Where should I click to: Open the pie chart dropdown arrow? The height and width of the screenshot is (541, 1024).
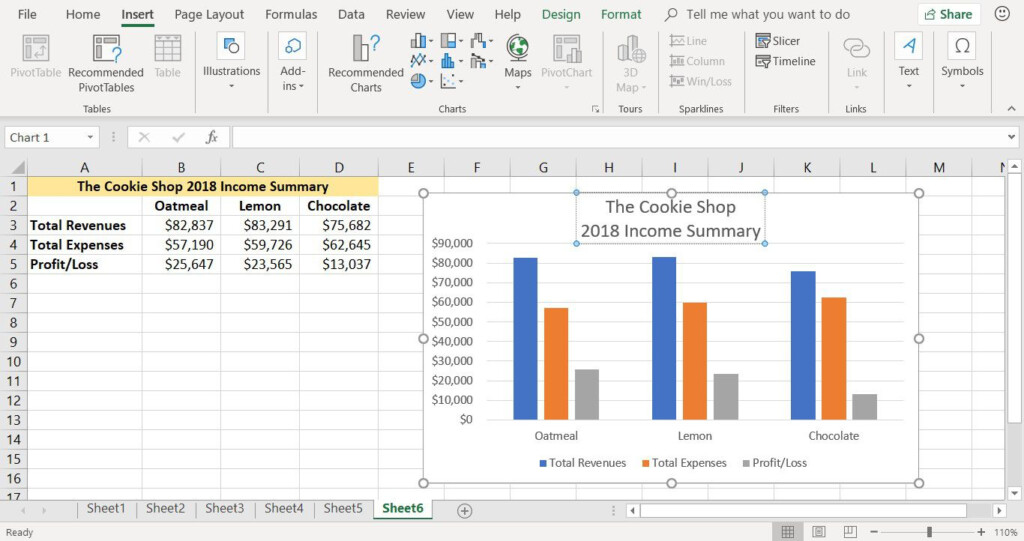pos(430,81)
